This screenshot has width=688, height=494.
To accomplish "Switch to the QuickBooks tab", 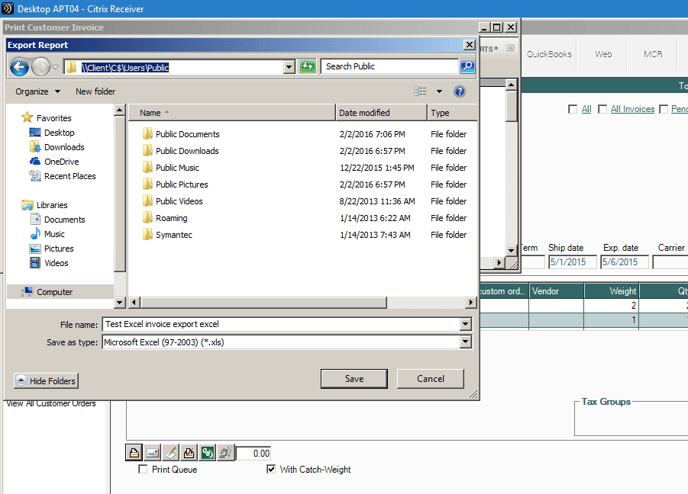I will point(549,54).
